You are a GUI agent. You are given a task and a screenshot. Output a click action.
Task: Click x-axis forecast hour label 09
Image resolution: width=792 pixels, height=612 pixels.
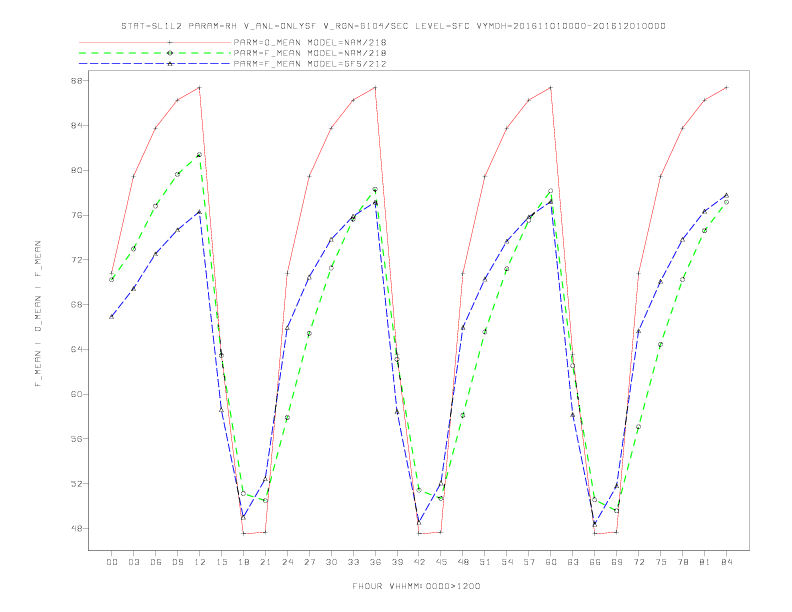point(178,562)
